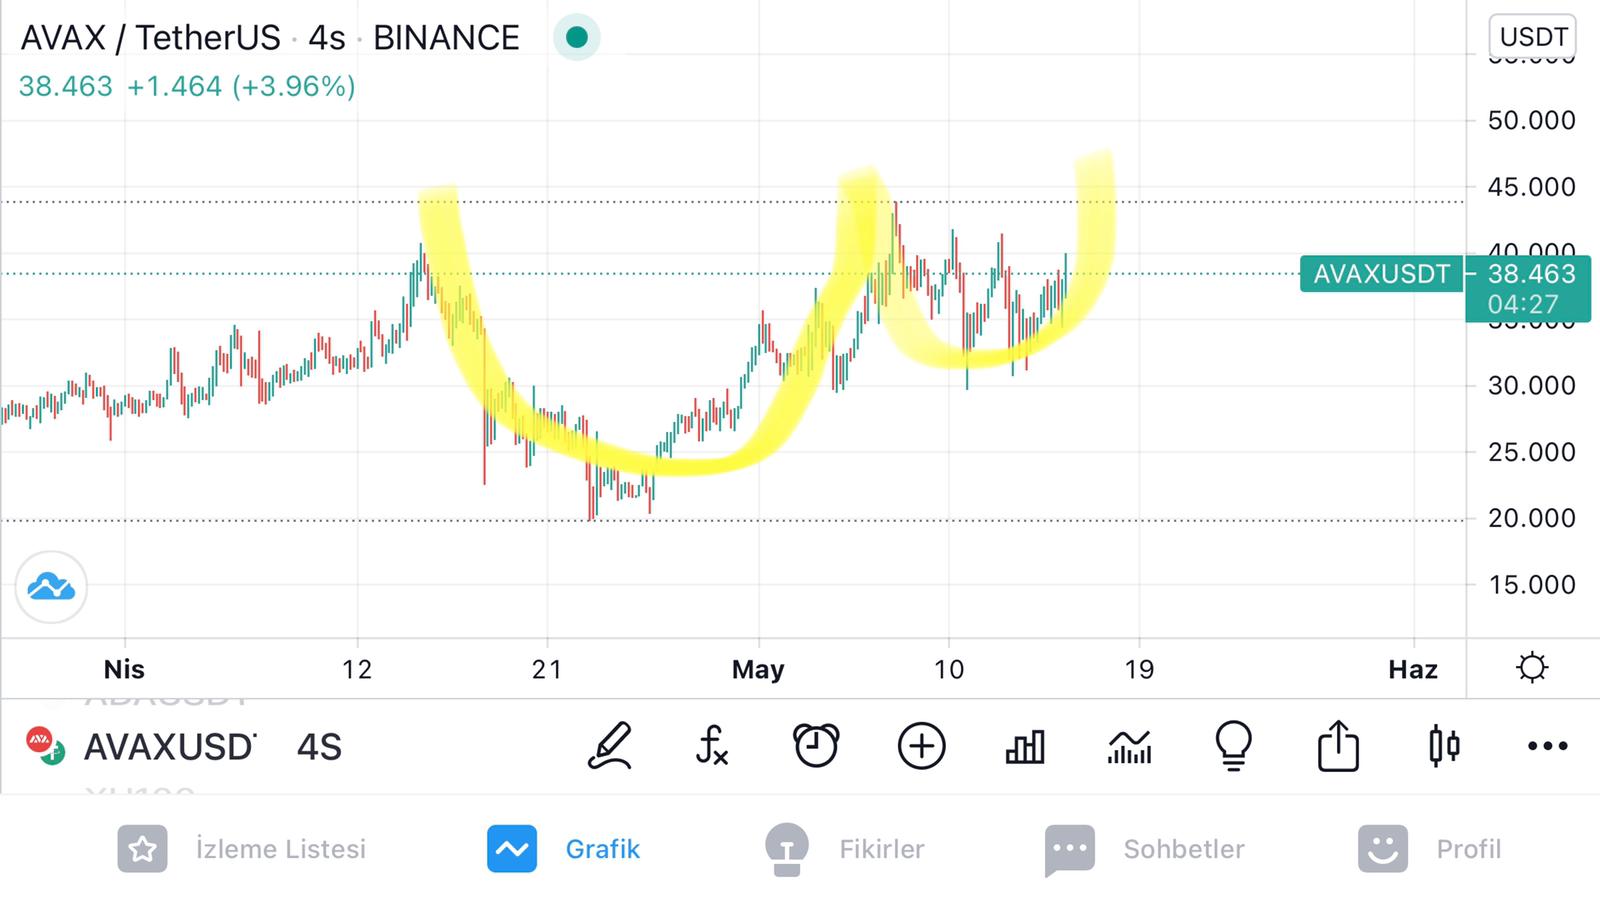Tap the plus circle compare icon

coord(921,746)
